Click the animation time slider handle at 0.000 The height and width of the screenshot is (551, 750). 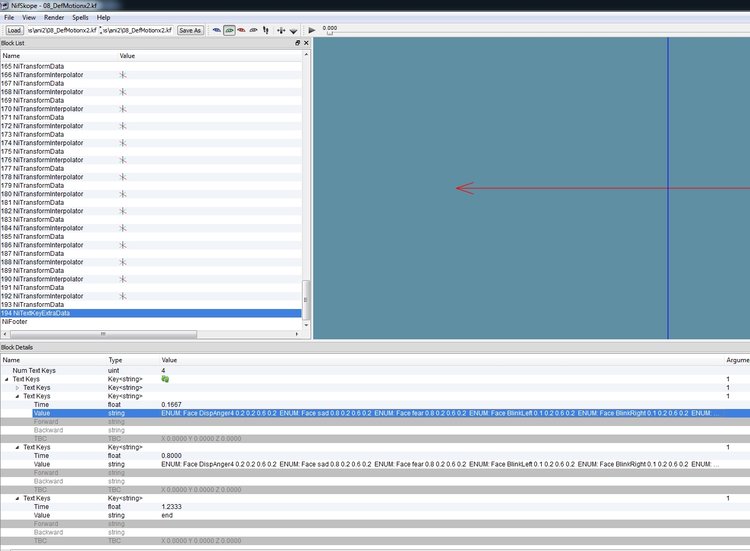click(330, 33)
